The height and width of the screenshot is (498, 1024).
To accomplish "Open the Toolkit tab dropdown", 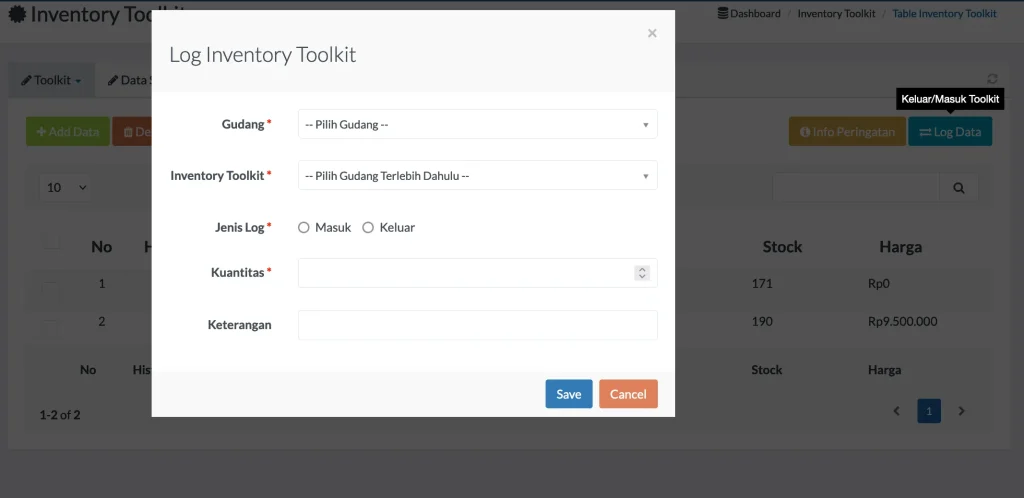I will click(52, 80).
